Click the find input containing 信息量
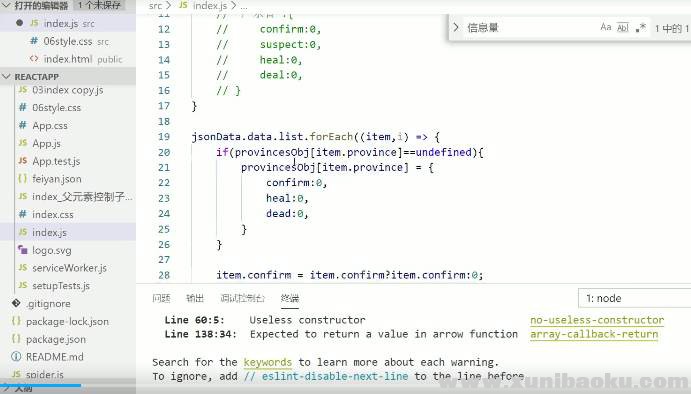Viewport: 691px width, 394px height. click(x=529, y=28)
